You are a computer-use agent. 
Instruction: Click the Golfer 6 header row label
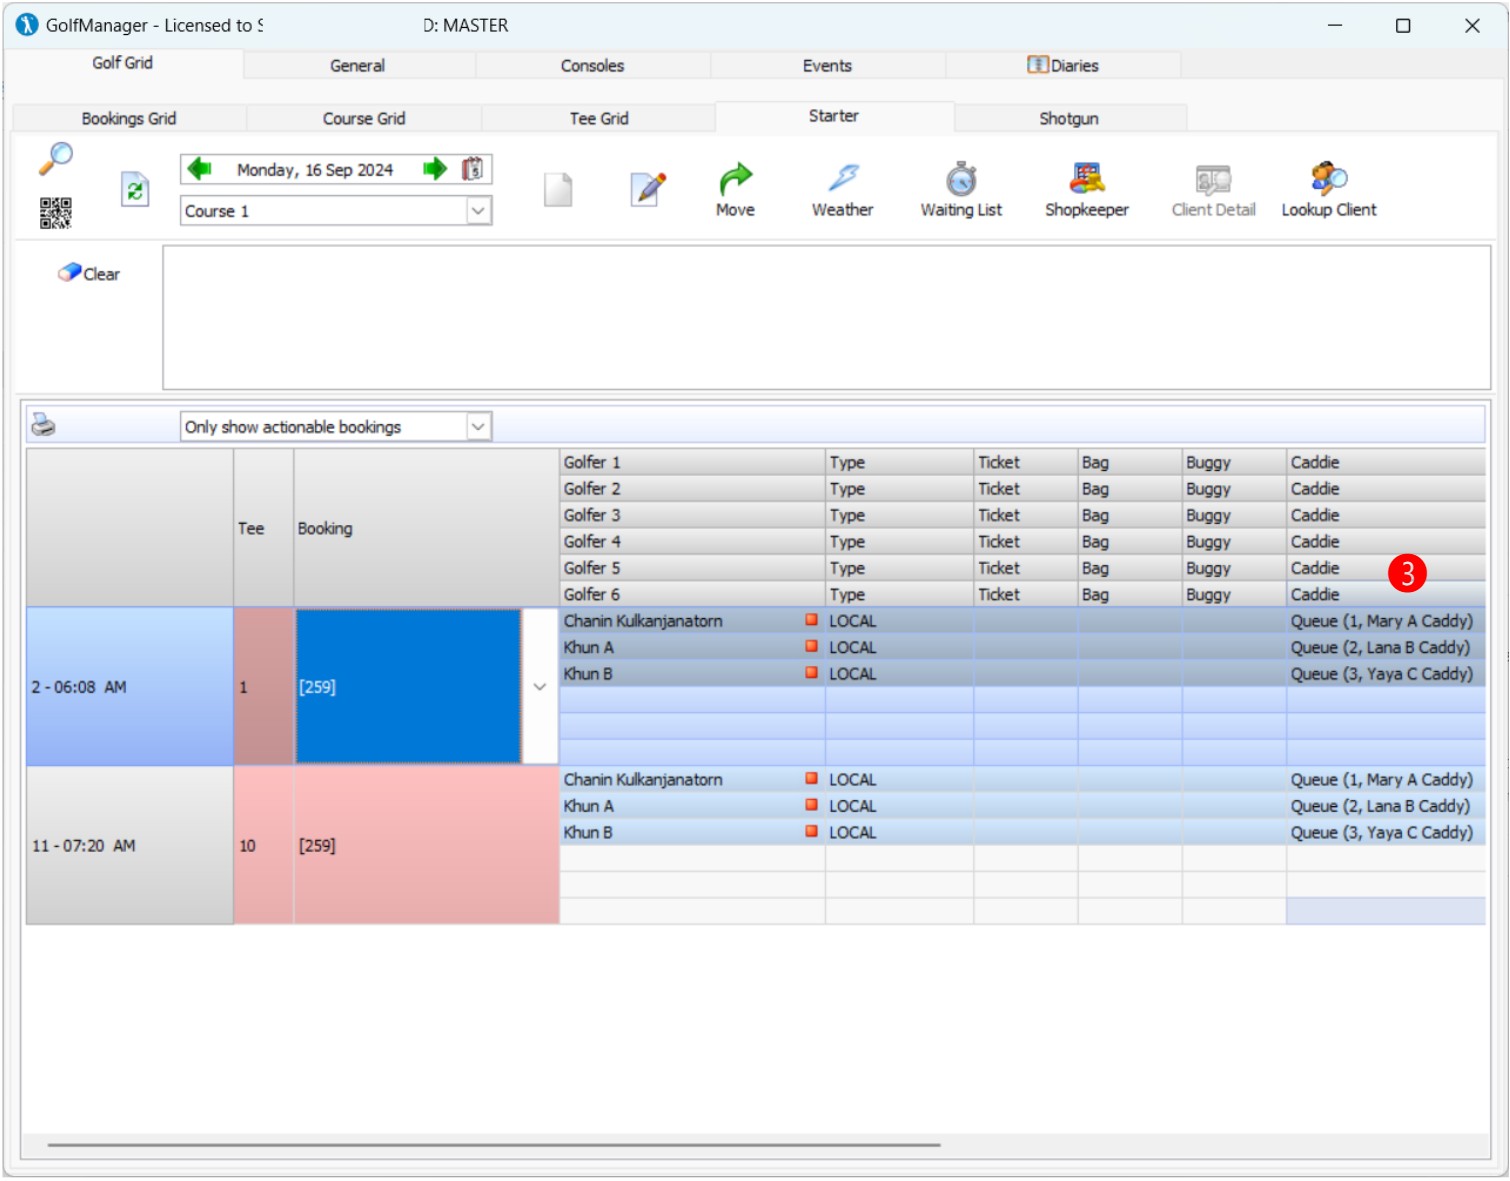[692, 594]
